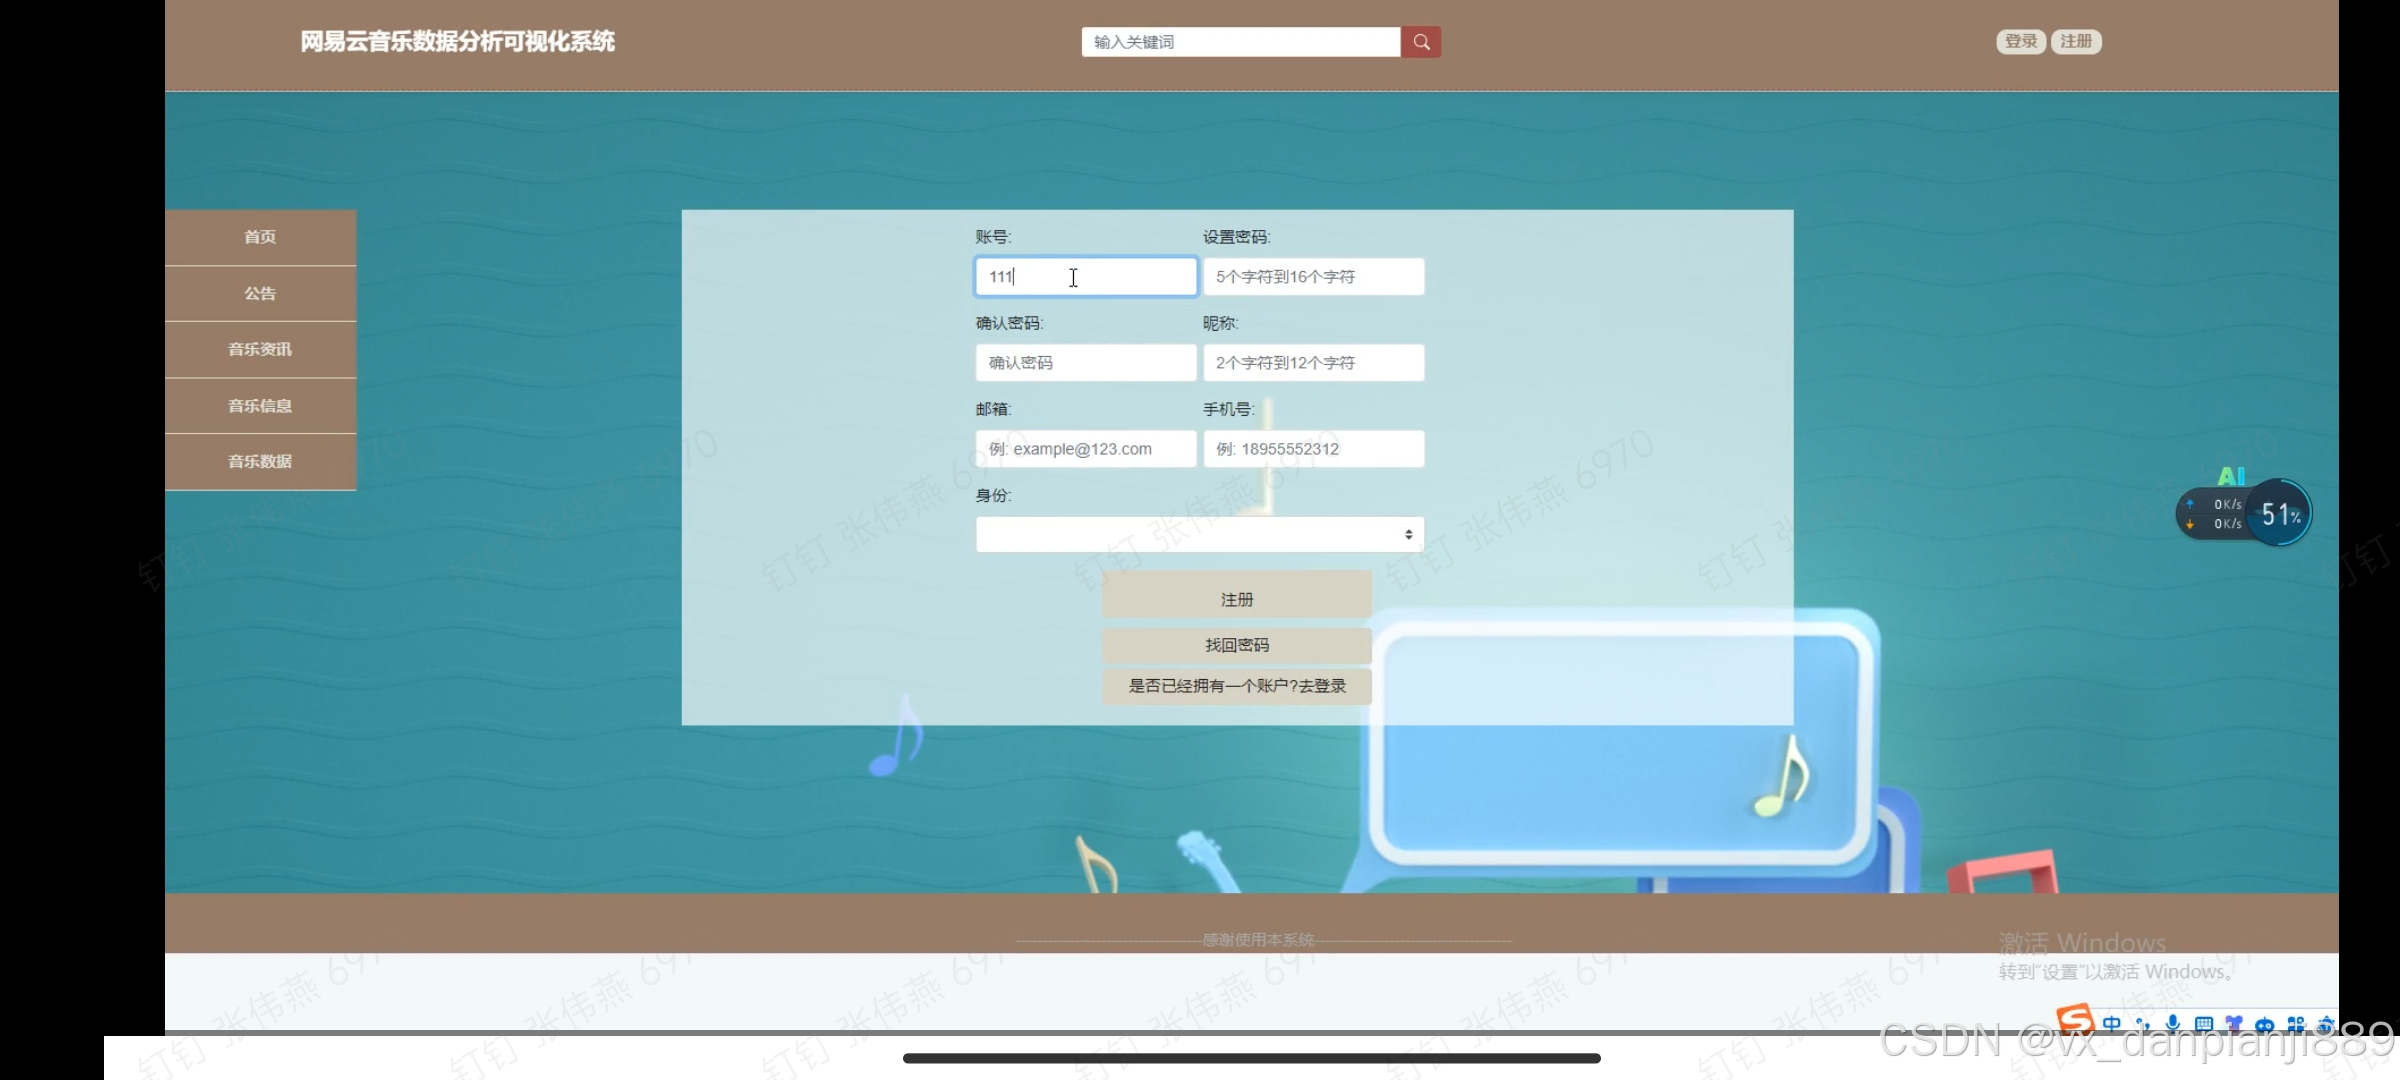The height and width of the screenshot is (1080, 2400).
Task: Click the Sogou skin shirt icon
Action: [x=2234, y=1024]
